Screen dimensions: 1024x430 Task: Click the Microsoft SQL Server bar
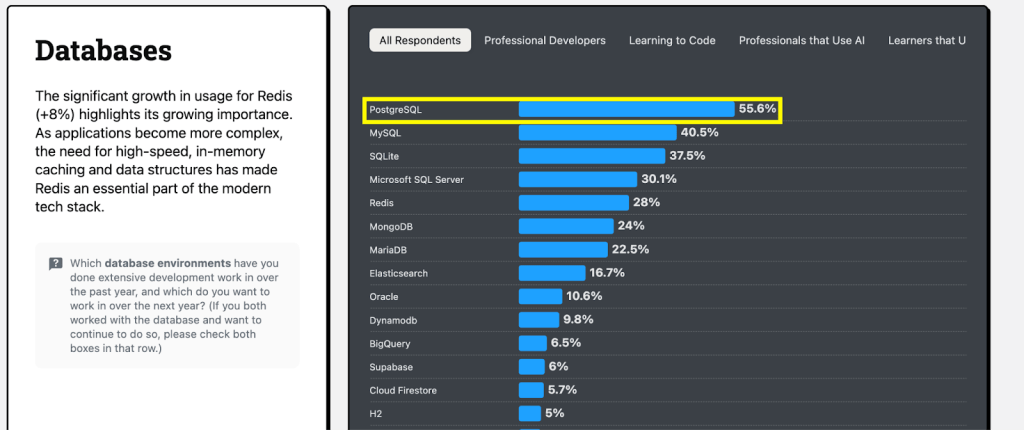[577, 179]
